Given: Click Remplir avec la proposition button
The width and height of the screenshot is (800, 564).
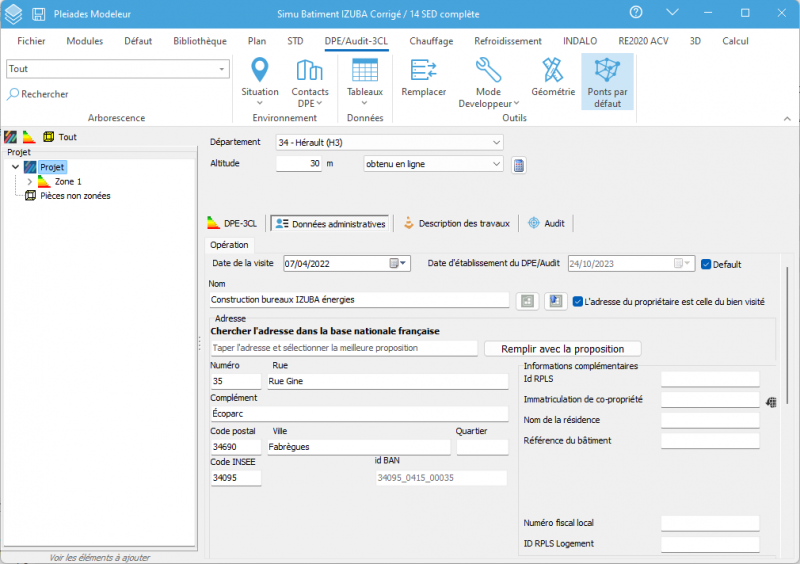Looking at the screenshot, I should [563, 349].
